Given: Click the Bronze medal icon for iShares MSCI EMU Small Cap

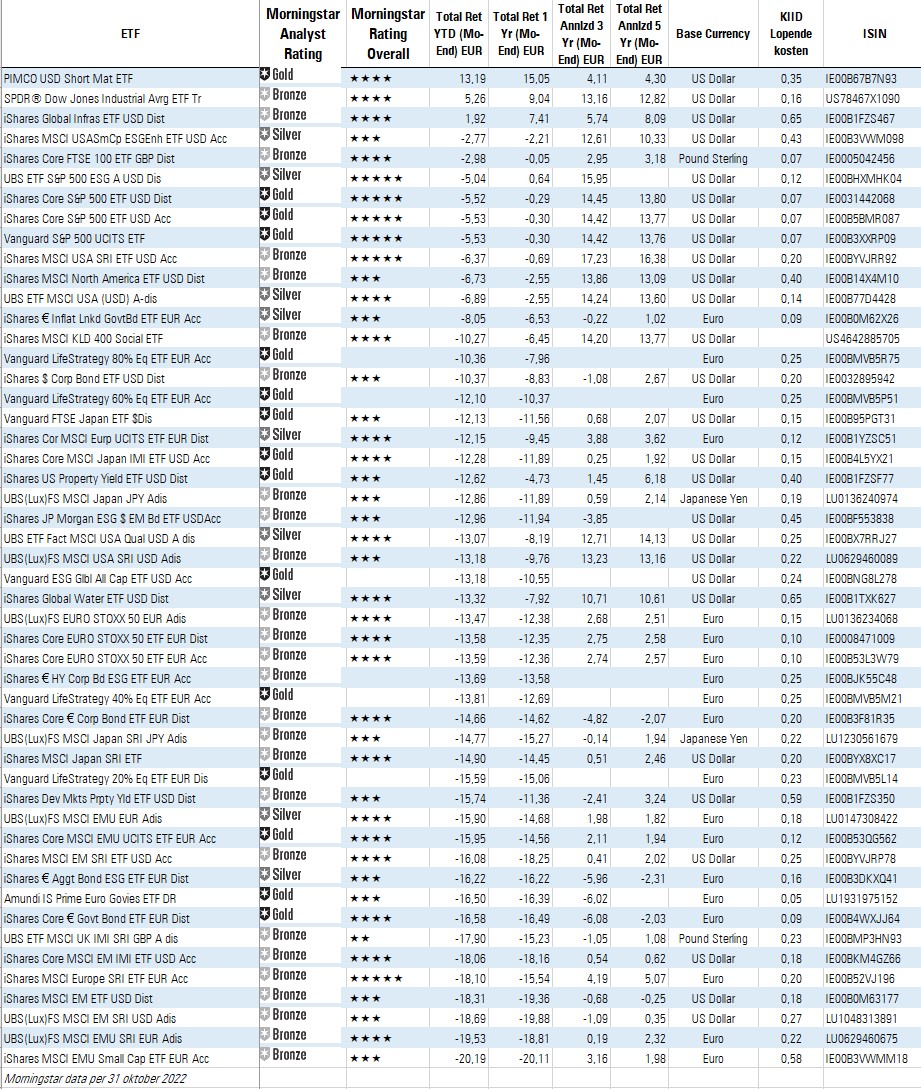Looking at the screenshot, I should coord(265,1055).
